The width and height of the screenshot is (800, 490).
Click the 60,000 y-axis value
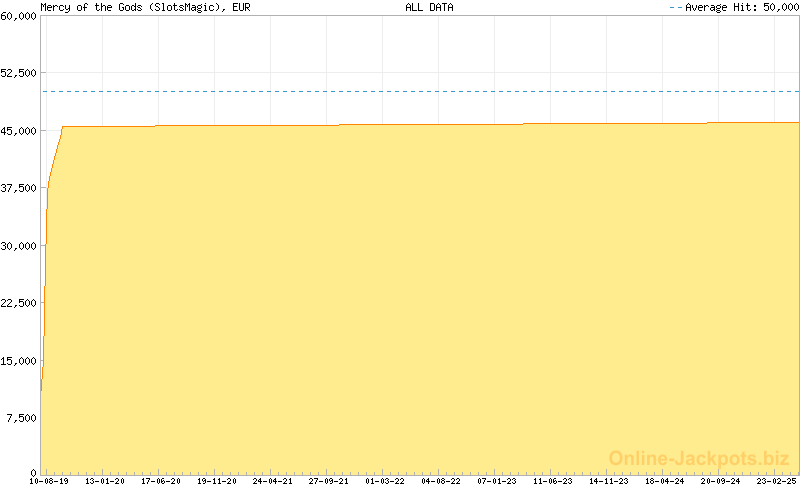coord(19,16)
